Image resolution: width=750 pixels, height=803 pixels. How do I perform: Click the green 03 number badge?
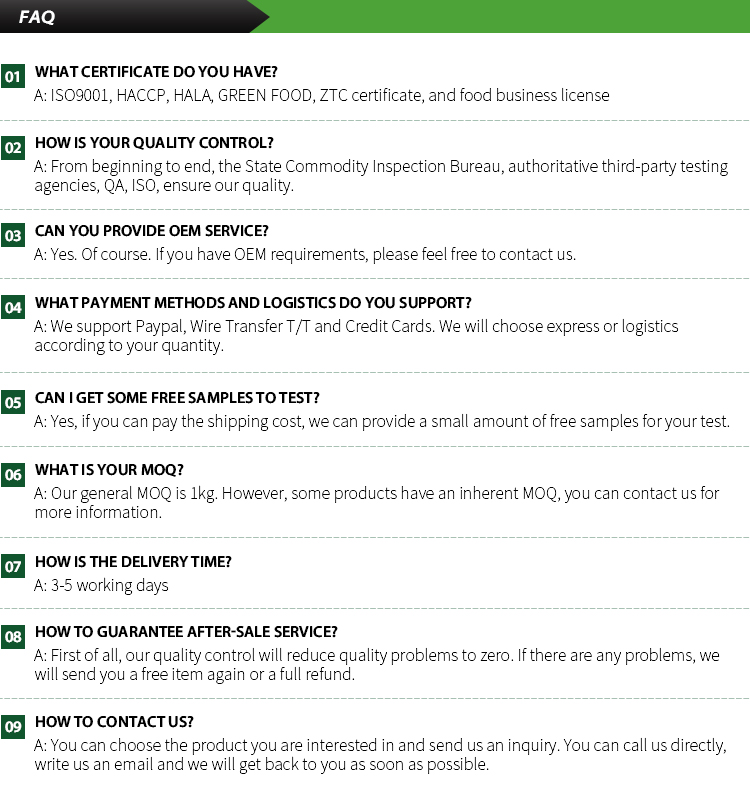(13, 236)
